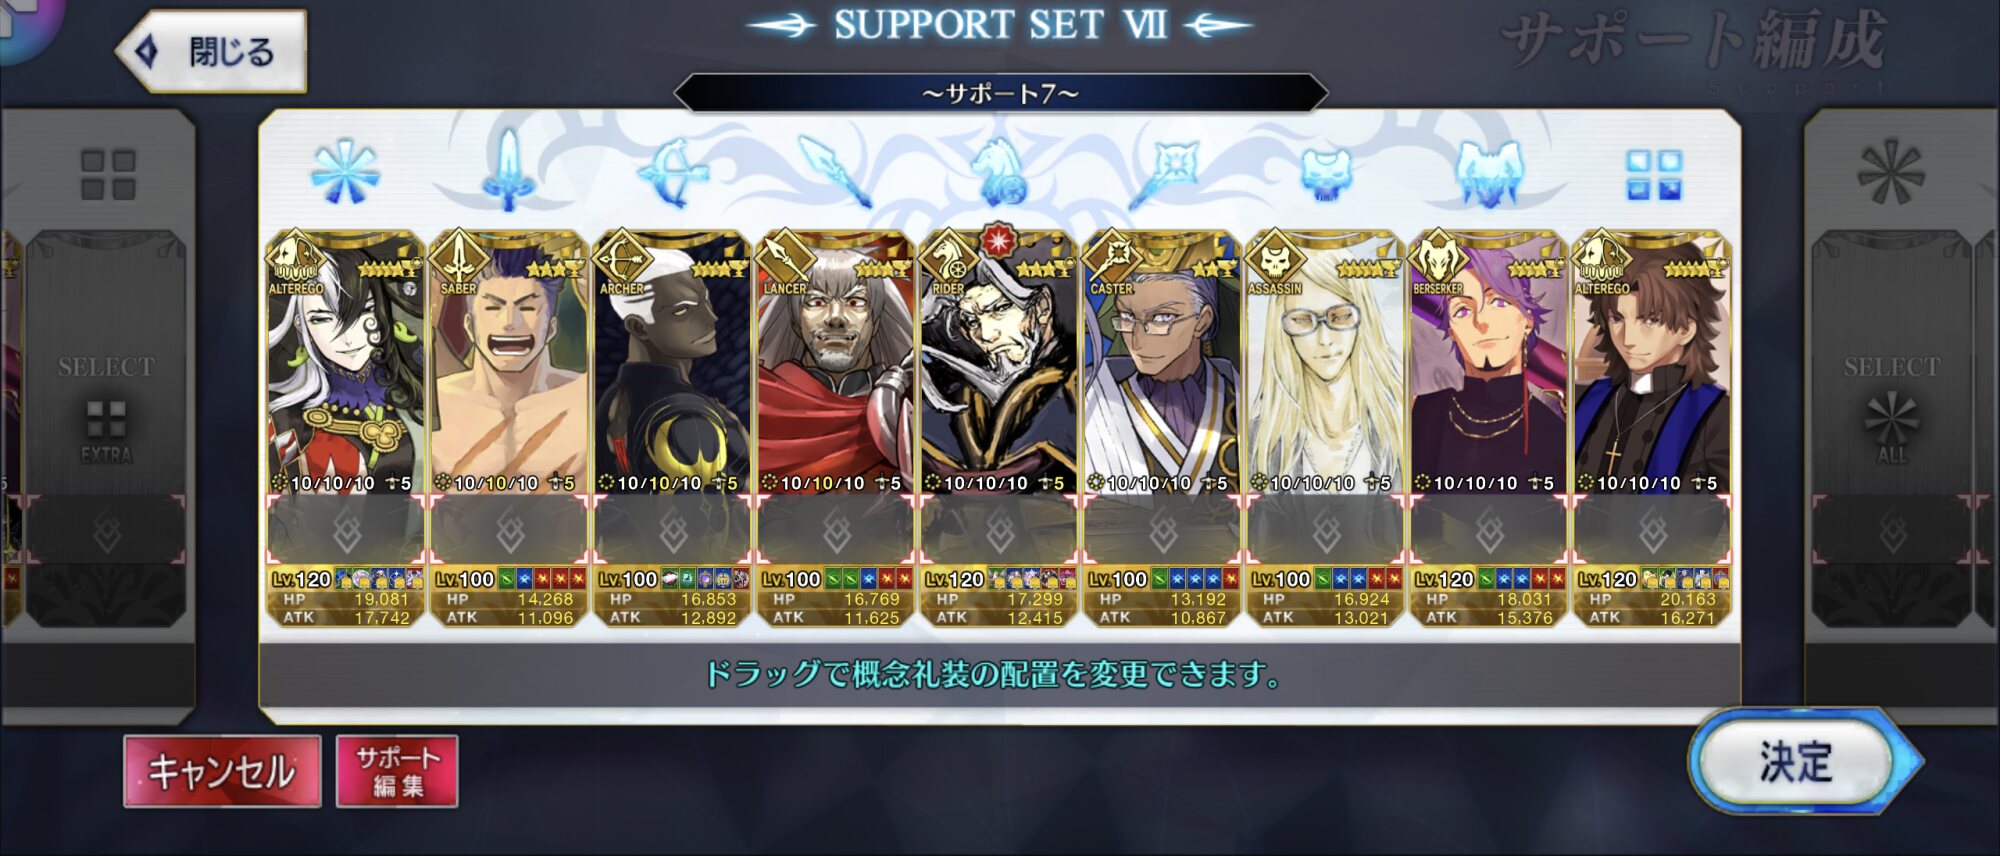The width and height of the screenshot is (2000, 856).
Task: Click the 閉じる close button
Action: [212, 52]
